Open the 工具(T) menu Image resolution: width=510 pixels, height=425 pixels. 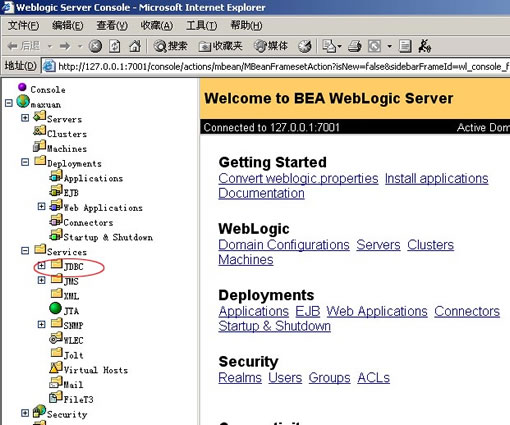point(202,25)
